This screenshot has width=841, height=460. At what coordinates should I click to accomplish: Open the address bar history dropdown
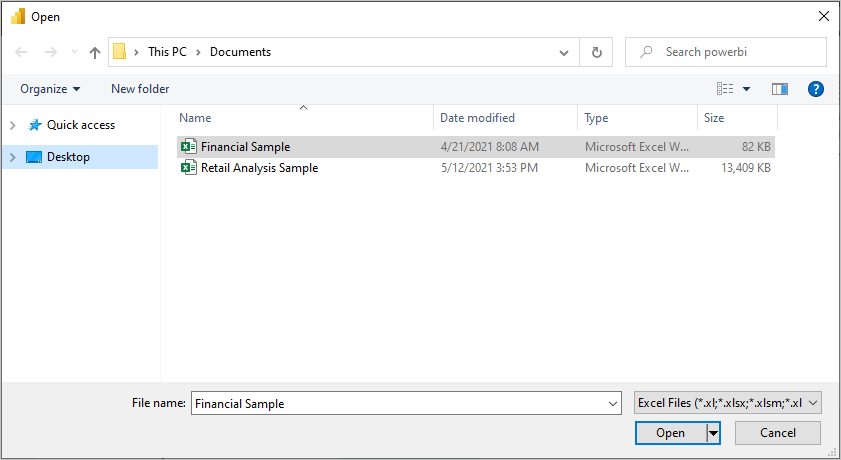tap(565, 52)
